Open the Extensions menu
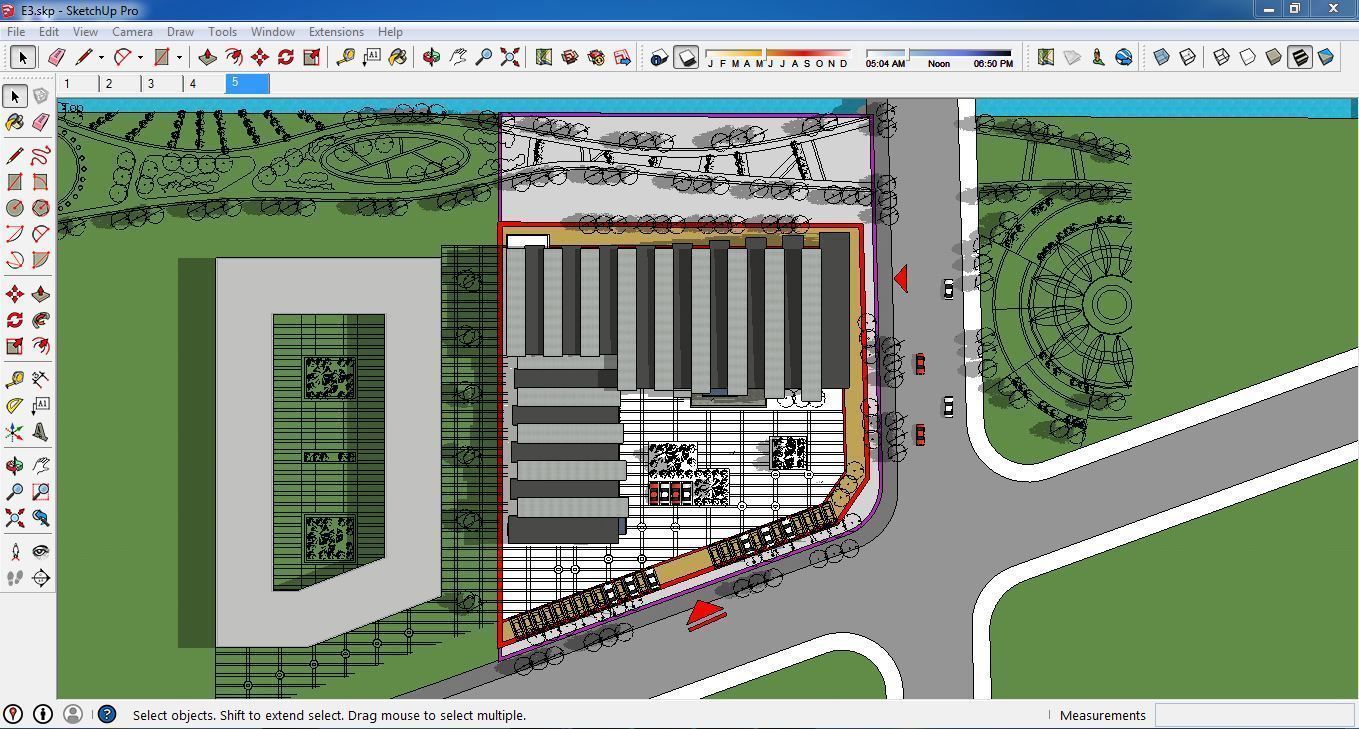This screenshot has width=1359, height=729. tap(336, 32)
